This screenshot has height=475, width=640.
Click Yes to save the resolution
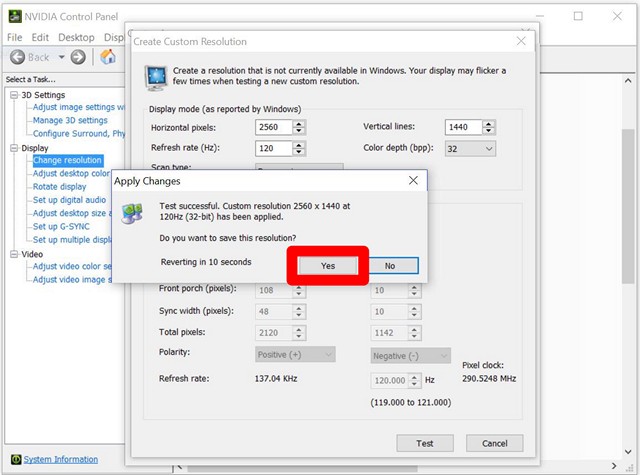pos(328,266)
